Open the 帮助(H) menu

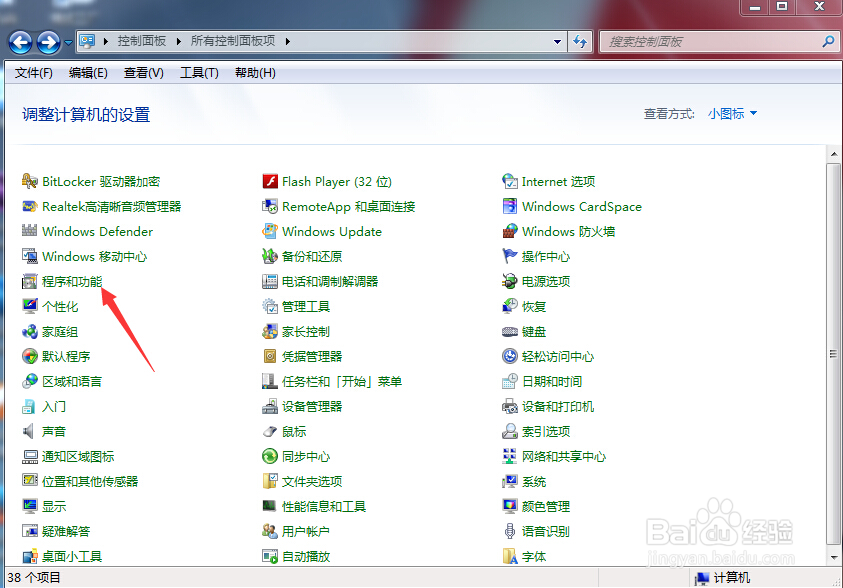tap(255, 73)
